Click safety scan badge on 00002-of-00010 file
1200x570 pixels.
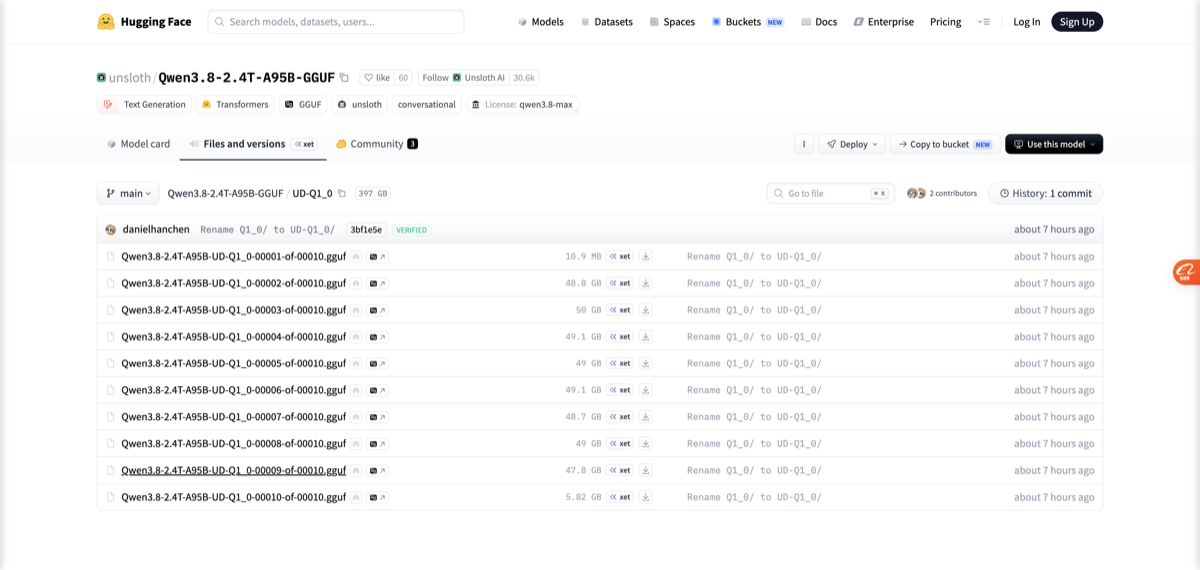click(355, 283)
